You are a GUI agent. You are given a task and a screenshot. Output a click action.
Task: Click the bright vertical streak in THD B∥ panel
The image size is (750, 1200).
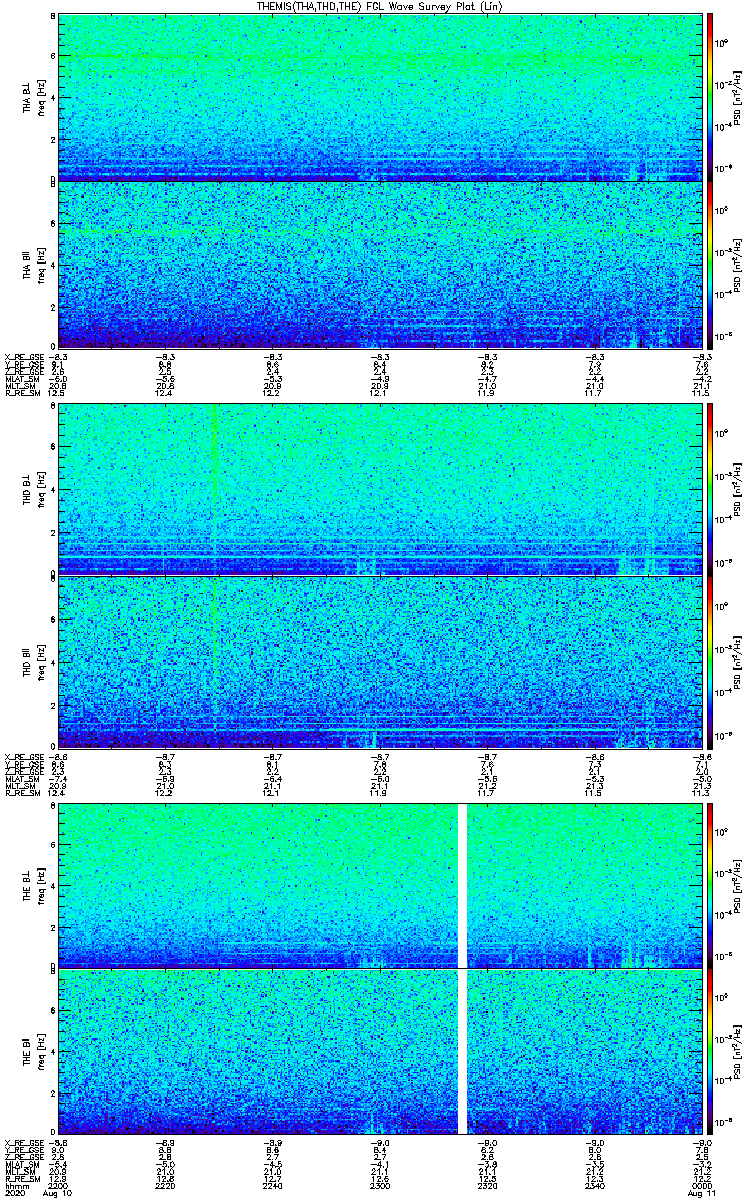pos(215,645)
